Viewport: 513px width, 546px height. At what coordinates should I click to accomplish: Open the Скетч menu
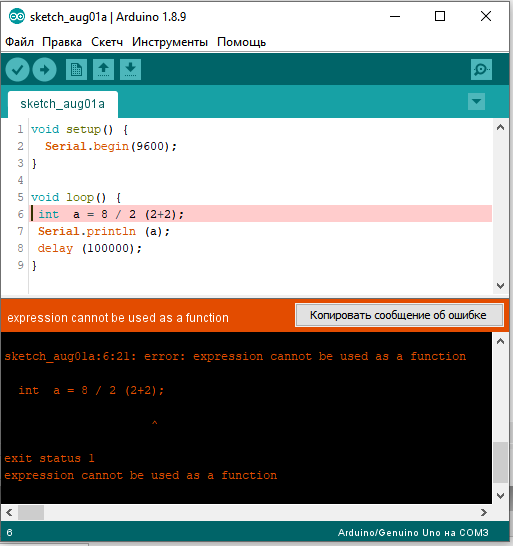pos(107,42)
